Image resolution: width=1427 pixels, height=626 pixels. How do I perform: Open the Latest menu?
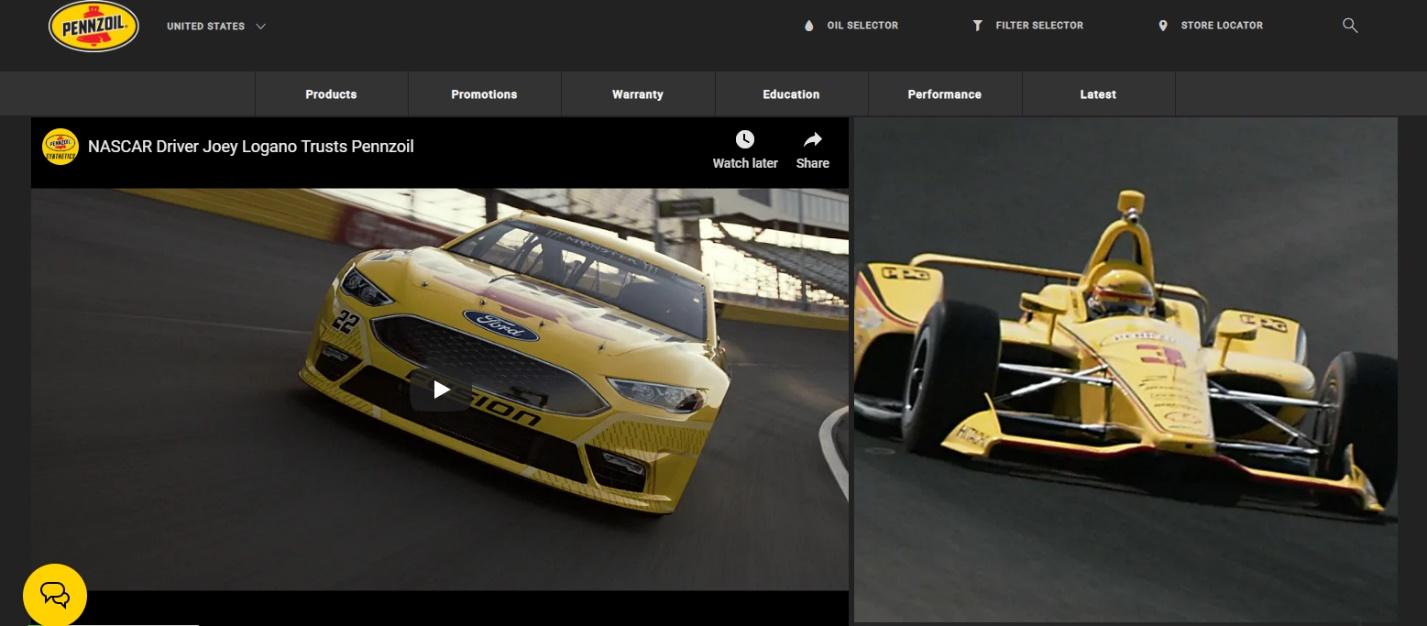1097,94
